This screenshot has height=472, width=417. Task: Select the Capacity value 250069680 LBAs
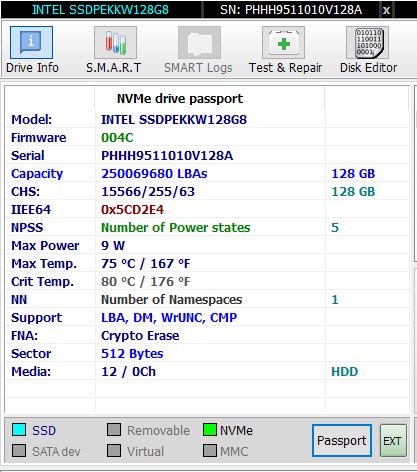[154, 174]
